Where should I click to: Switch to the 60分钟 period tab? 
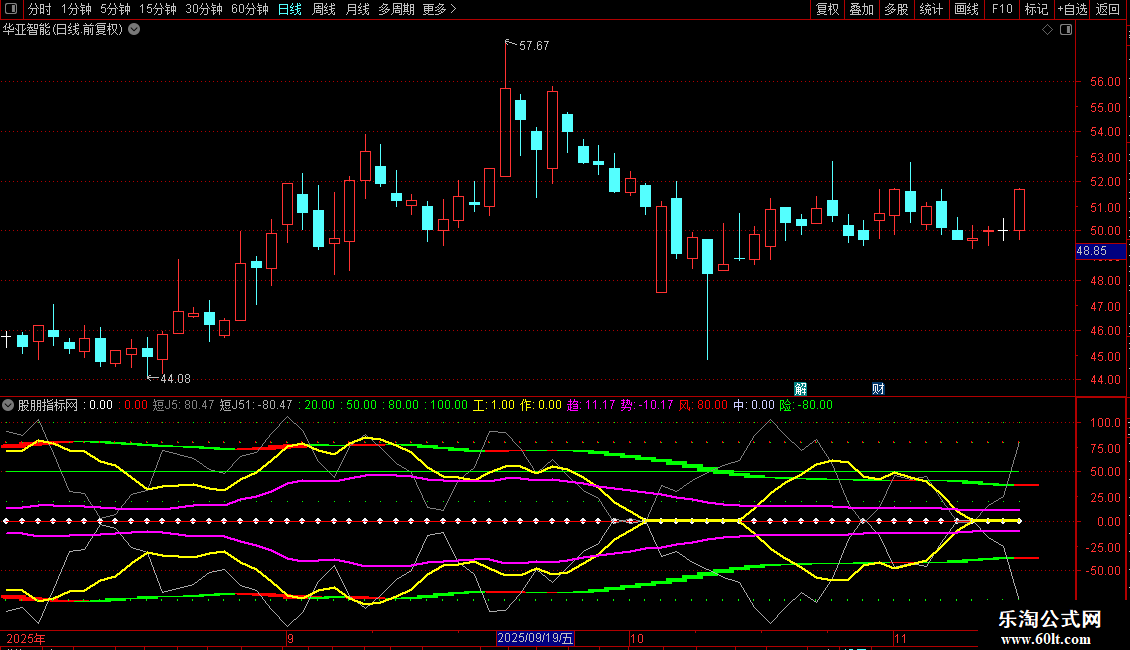pos(249,9)
